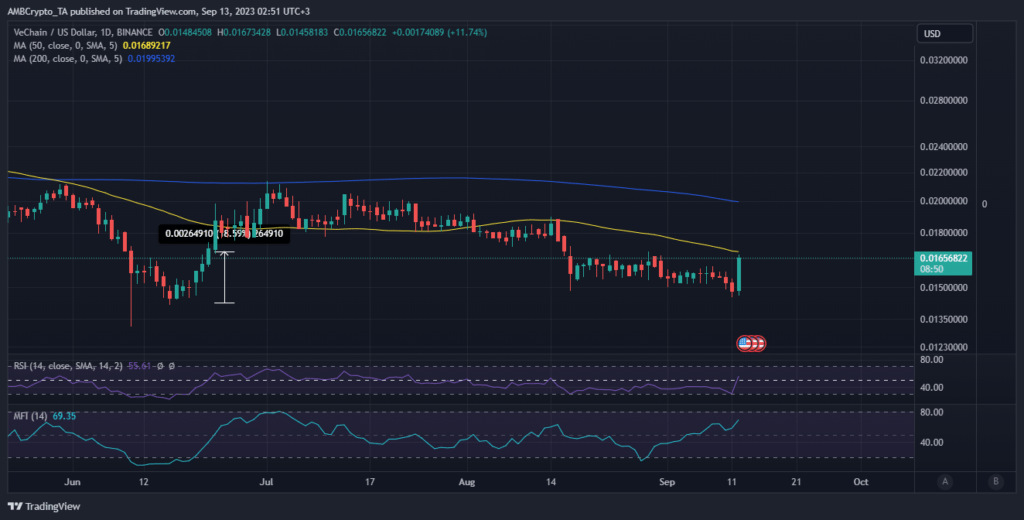This screenshot has height=520, width=1024.
Task: Click the B button on the bottom right
Action: click(x=995, y=481)
